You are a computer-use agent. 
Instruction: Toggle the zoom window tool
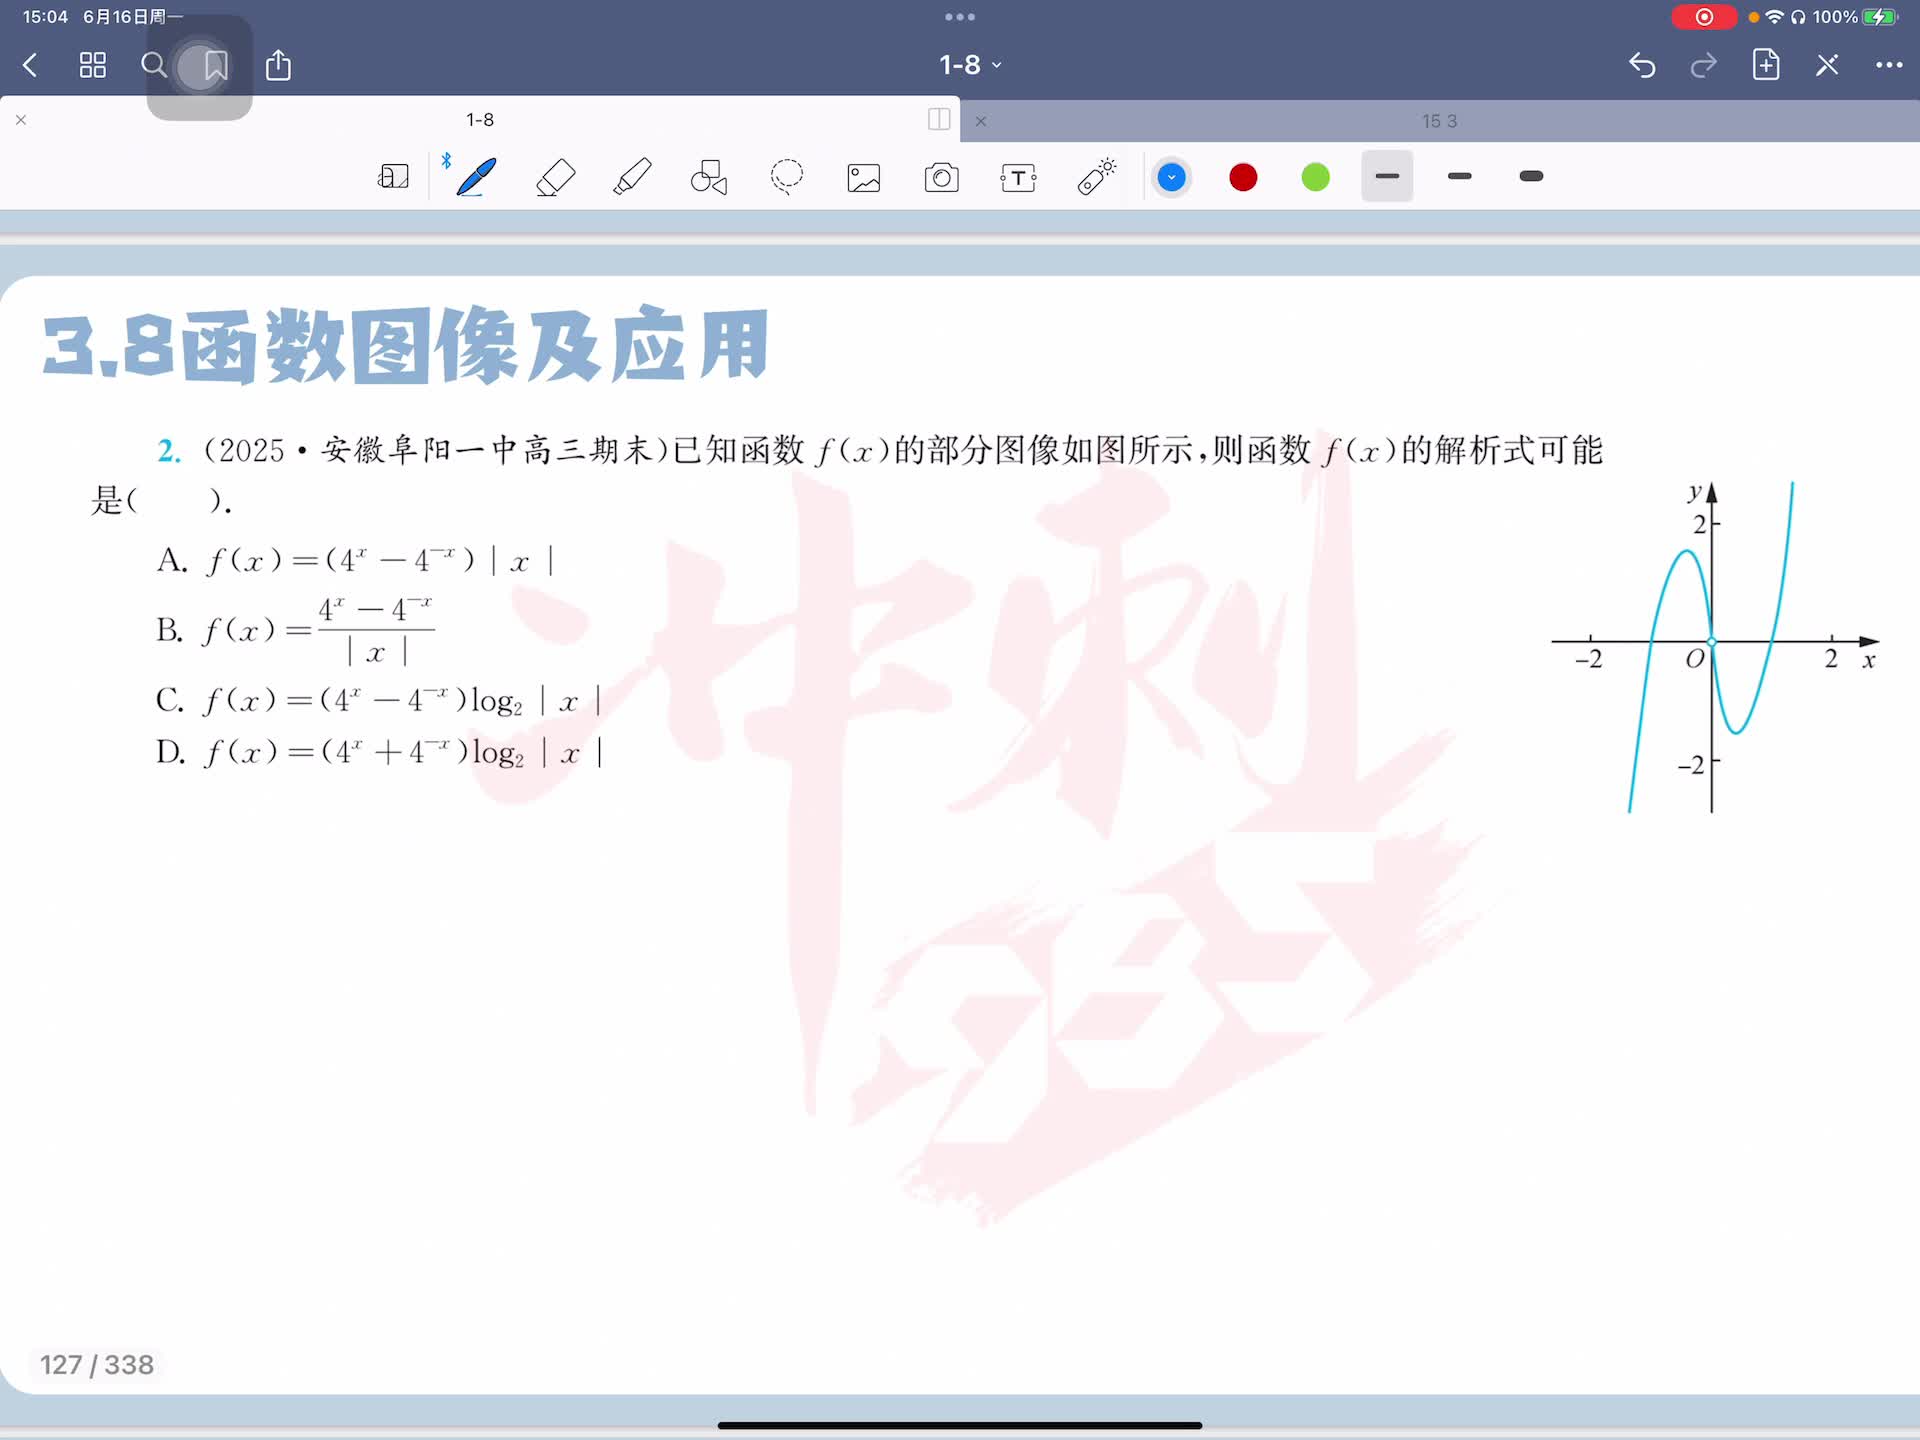click(x=393, y=177)
